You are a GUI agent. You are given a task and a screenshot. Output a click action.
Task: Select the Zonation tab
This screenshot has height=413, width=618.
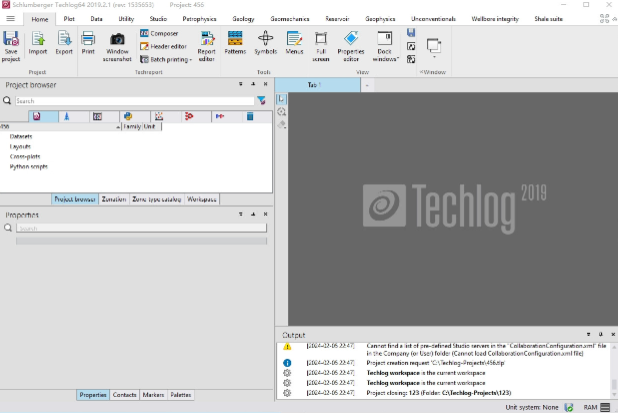pyautogui.click(x=113, y=199)
